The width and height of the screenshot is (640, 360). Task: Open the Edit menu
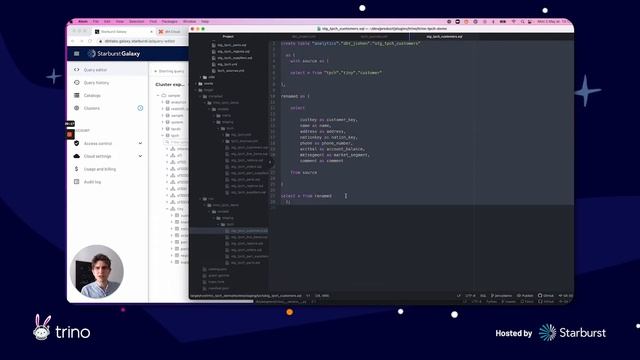(107, 21)
